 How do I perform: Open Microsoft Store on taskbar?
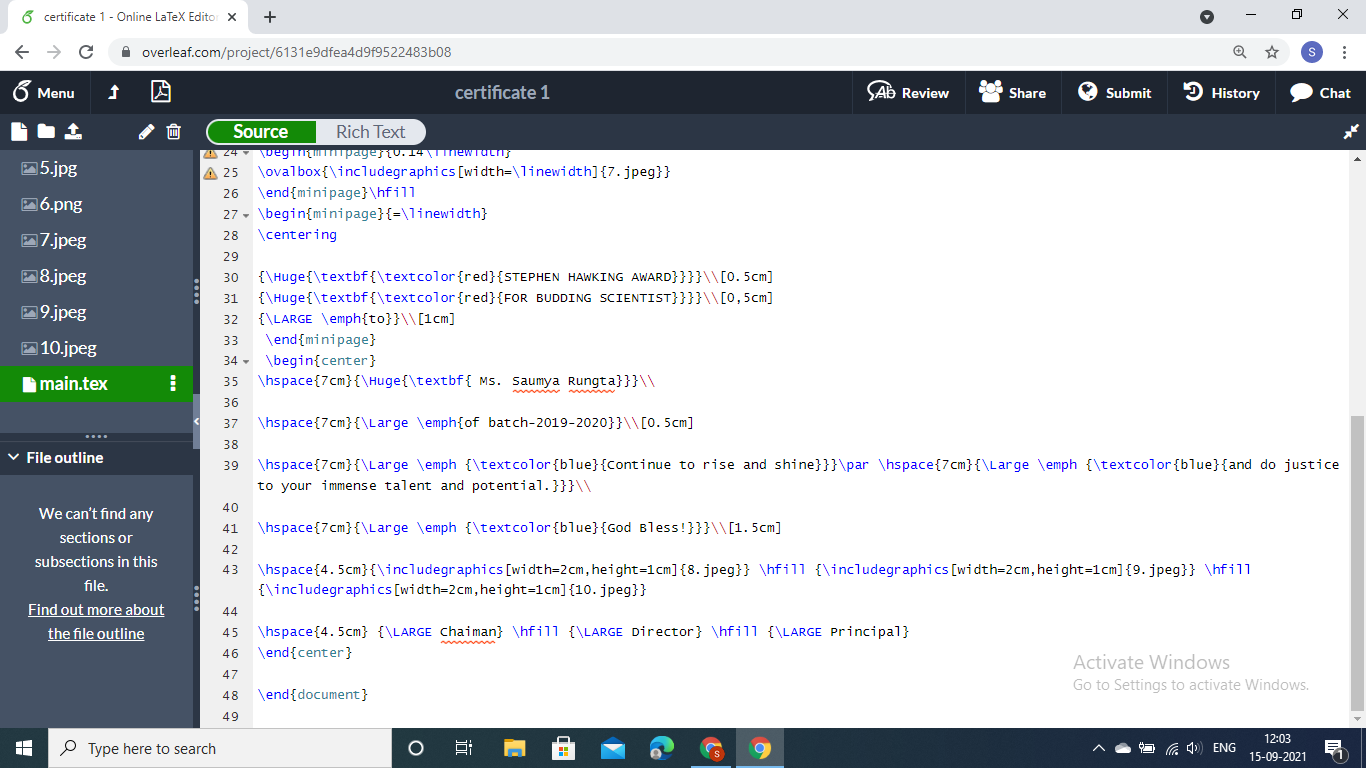pyautogui.click(x=564, y=748)
